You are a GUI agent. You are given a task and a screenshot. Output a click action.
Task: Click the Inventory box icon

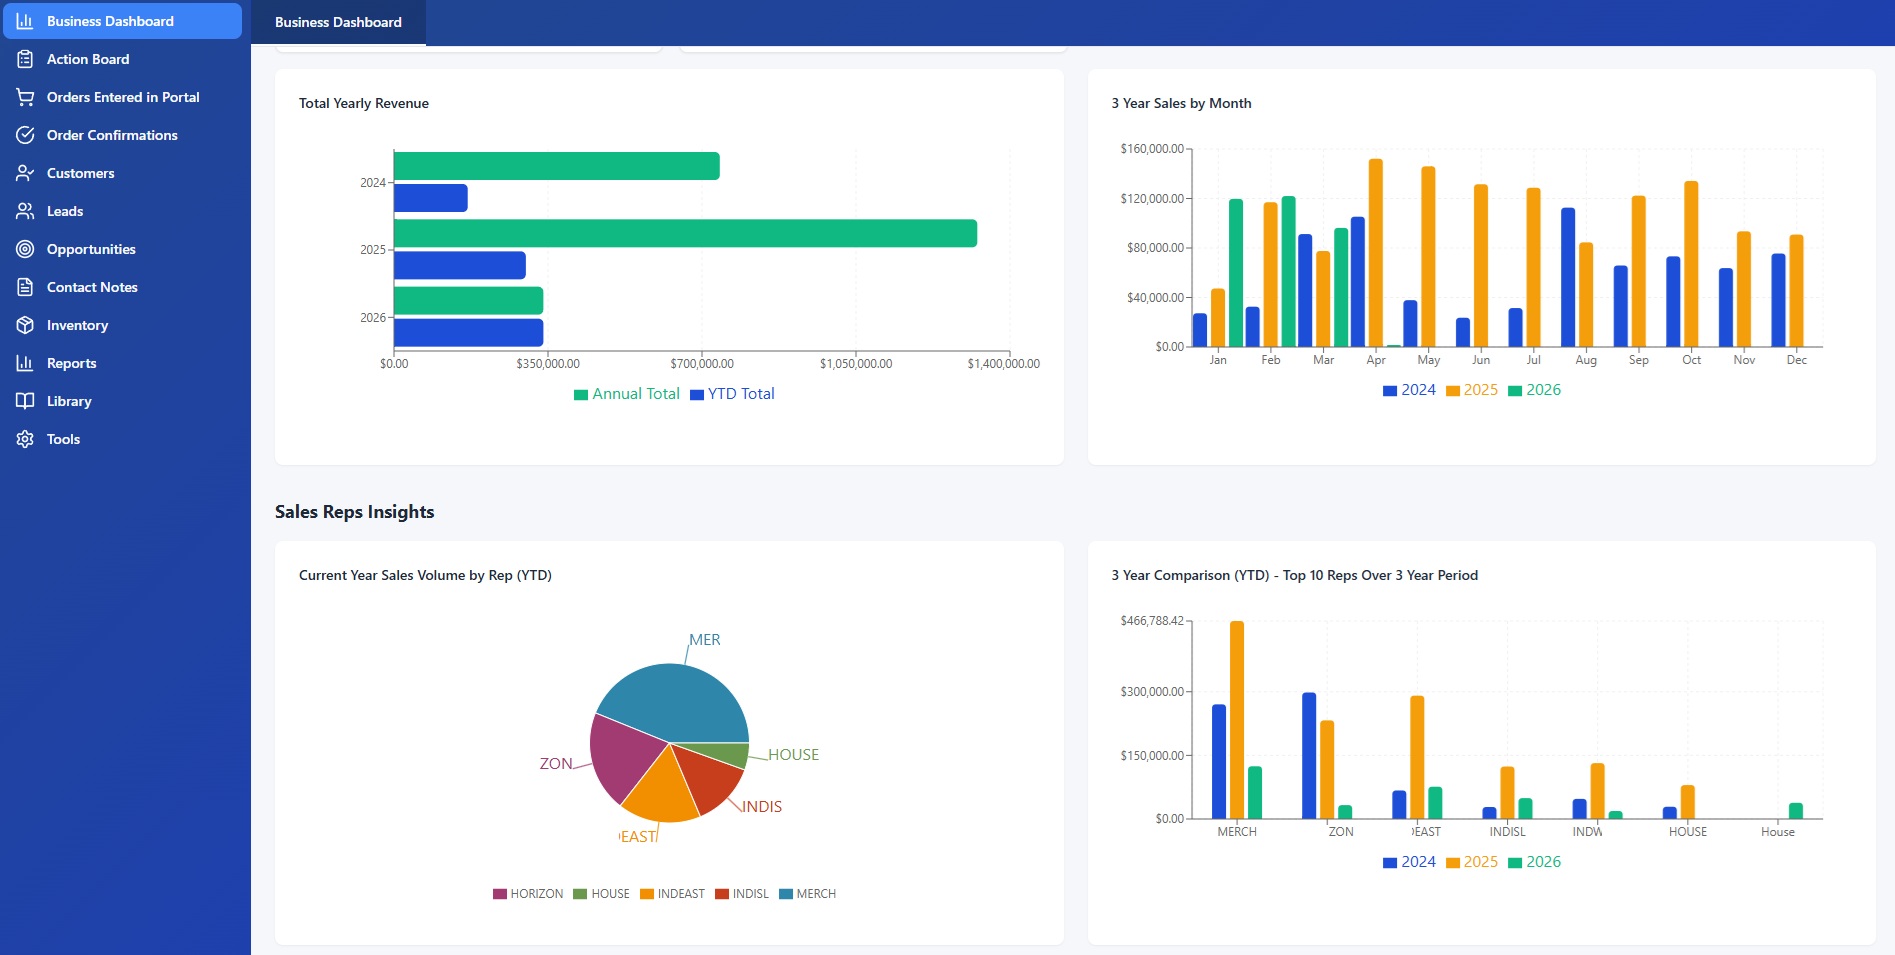[25, 325]
